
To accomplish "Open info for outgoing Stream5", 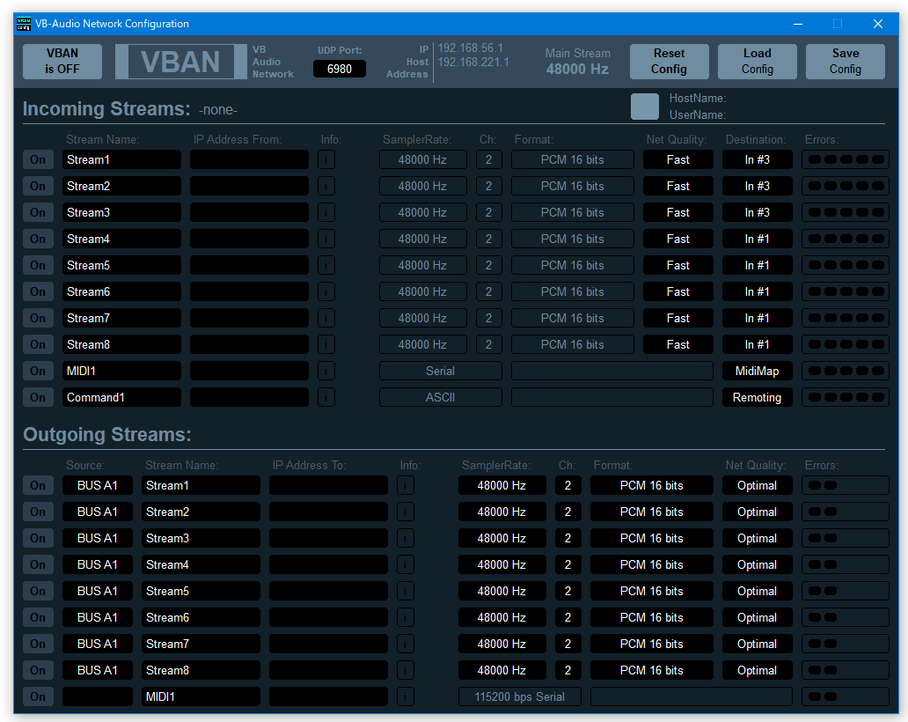I will pyautogui.click(x=405, y=591).
